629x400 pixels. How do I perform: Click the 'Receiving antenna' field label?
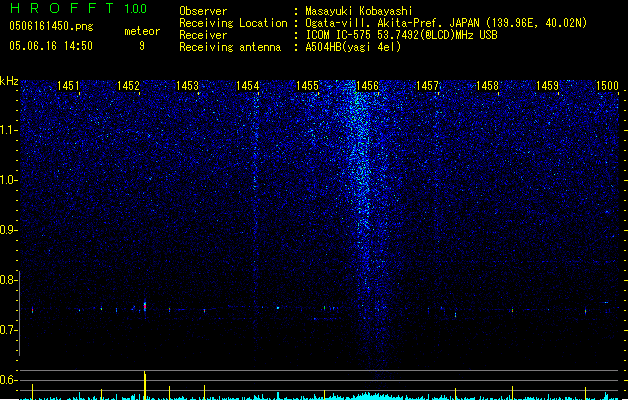230,47
